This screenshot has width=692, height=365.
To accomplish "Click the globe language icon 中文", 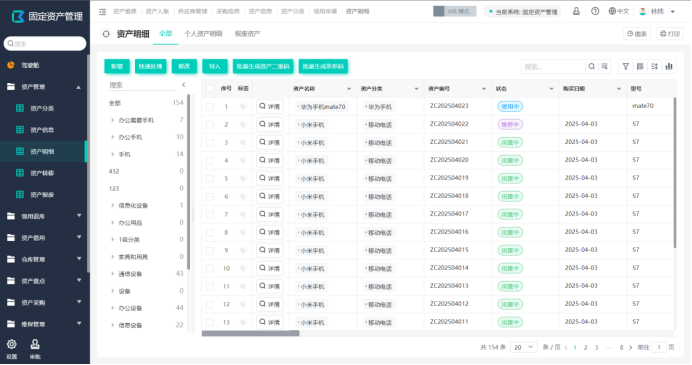I will [x=612, y=11].
